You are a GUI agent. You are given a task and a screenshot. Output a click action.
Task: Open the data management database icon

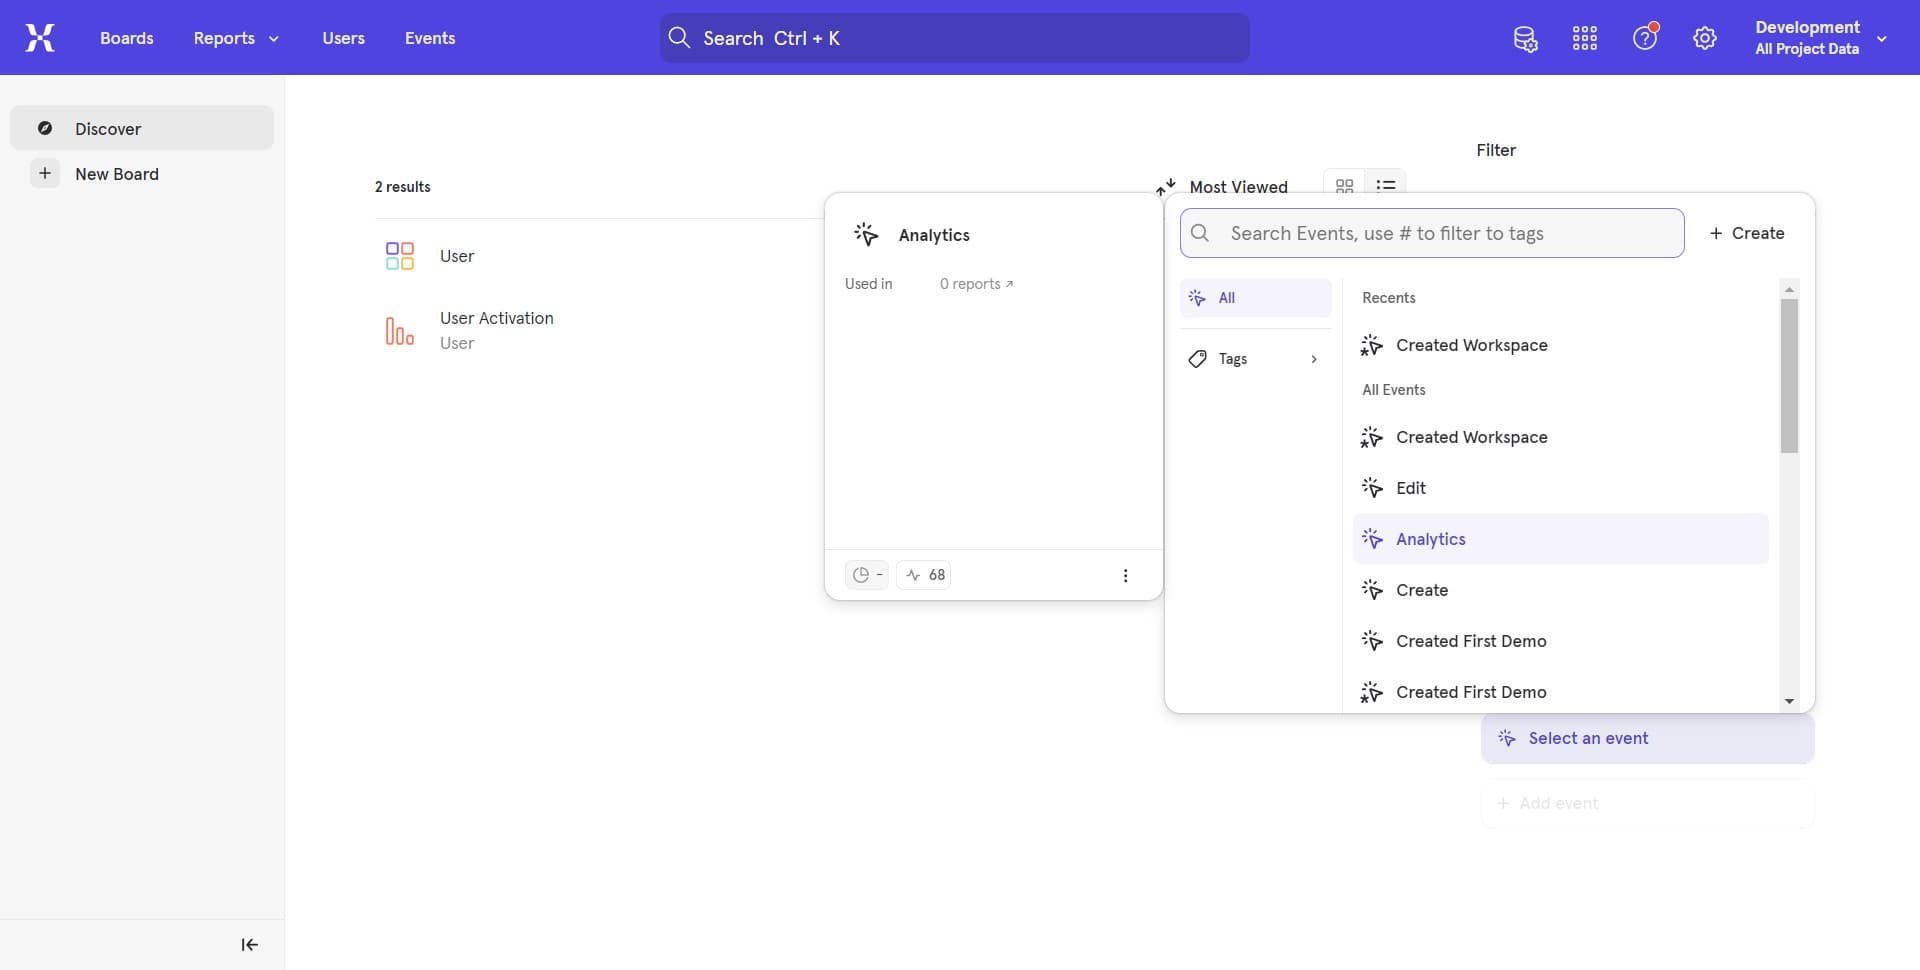(1525, 39)
